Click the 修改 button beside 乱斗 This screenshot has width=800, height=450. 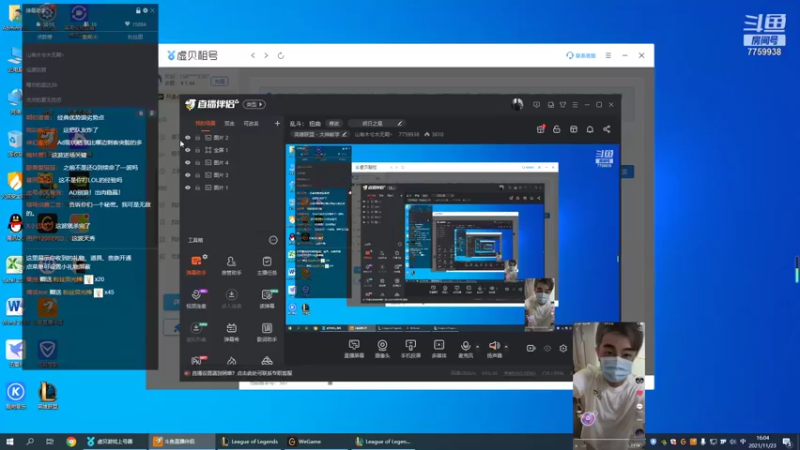(334, 123)
